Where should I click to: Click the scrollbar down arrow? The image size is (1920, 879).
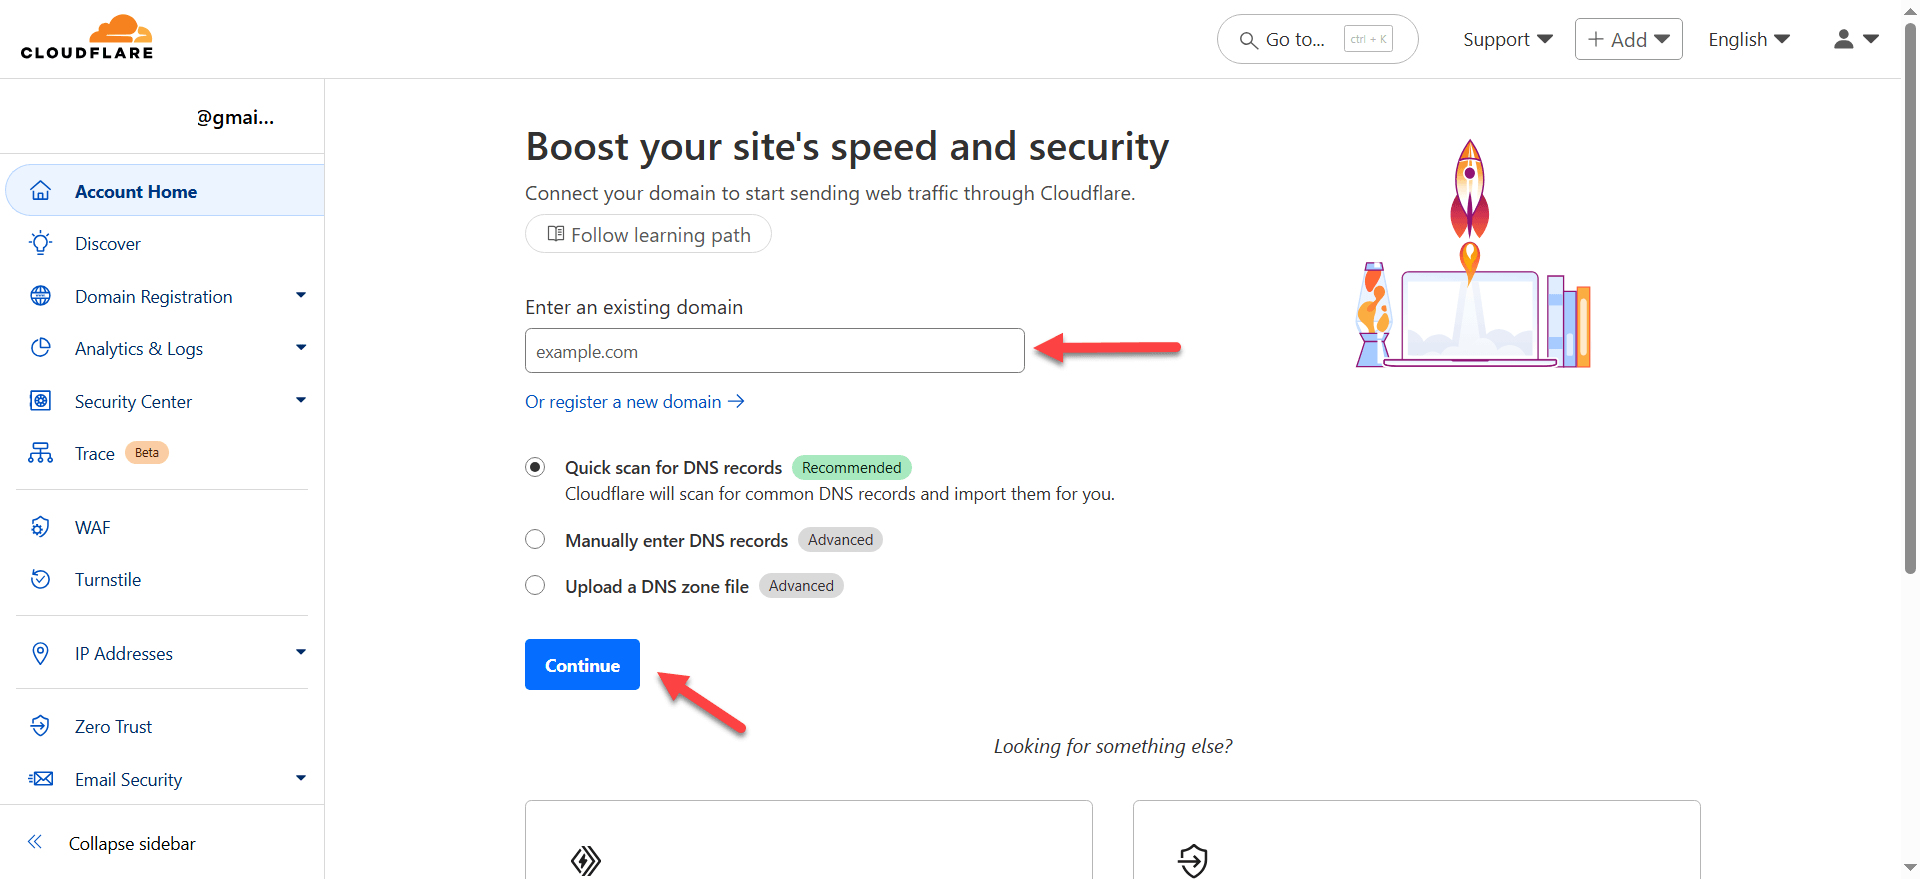1910,868
